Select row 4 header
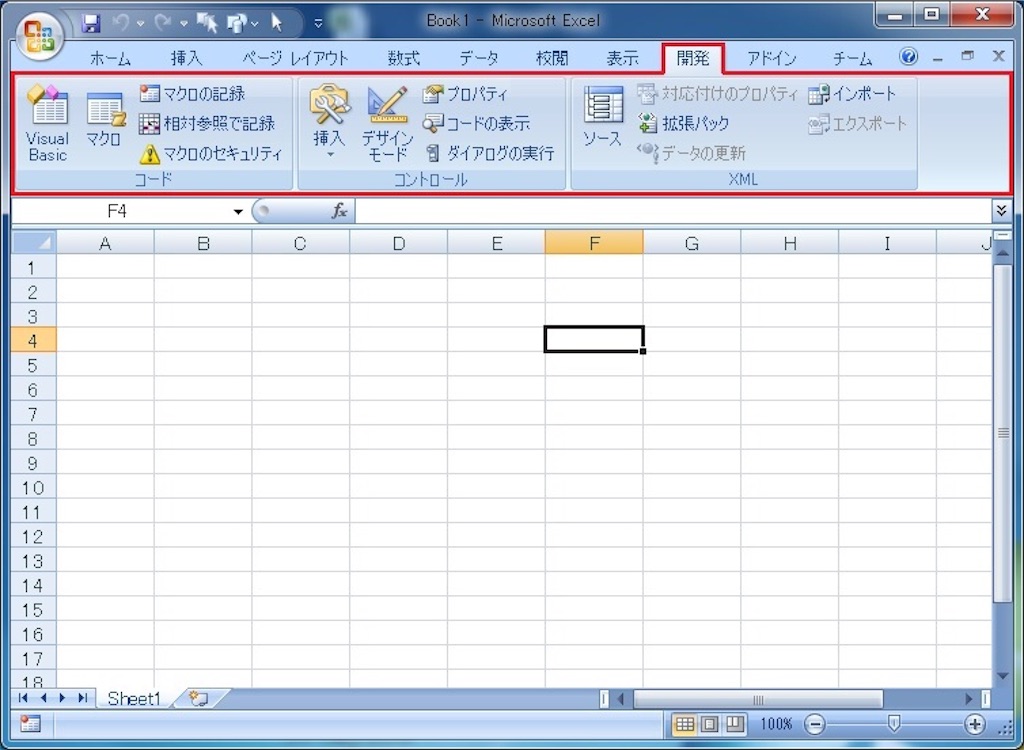Viewport: 1024px width, 750px height. click(x=33, y=340)
